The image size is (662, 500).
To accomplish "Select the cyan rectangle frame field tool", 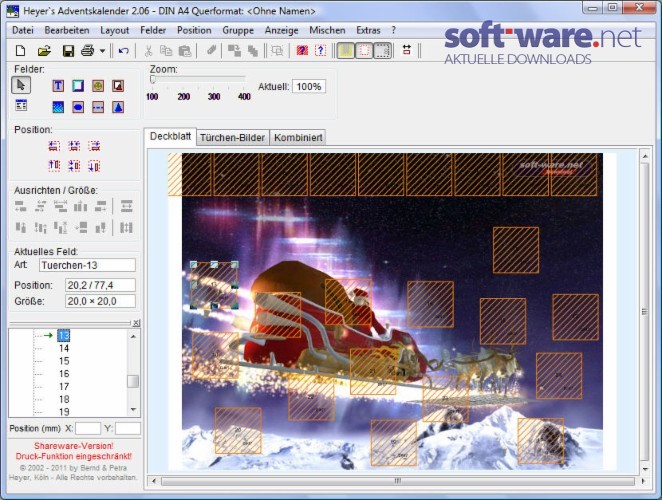I will coord(78,86).
